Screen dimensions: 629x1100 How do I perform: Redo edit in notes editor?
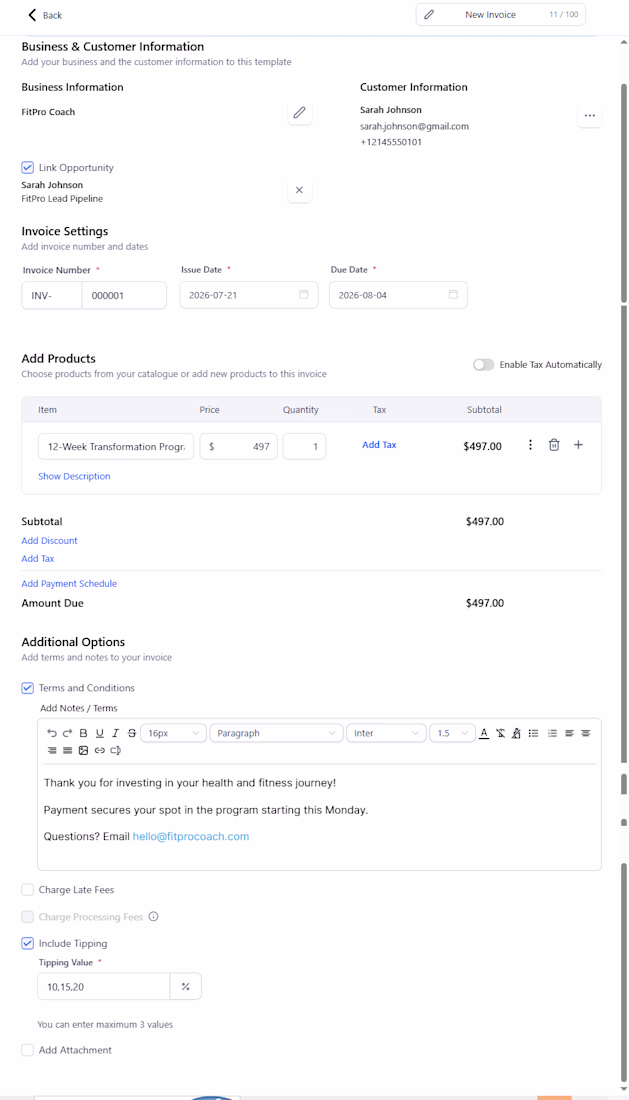pos(67,733)
